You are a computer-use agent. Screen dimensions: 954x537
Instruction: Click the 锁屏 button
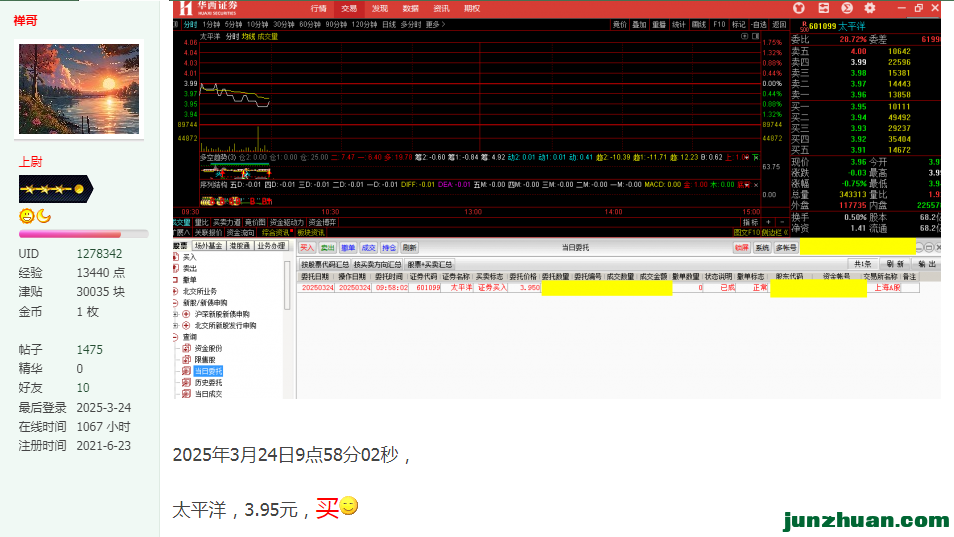(741, 248)
